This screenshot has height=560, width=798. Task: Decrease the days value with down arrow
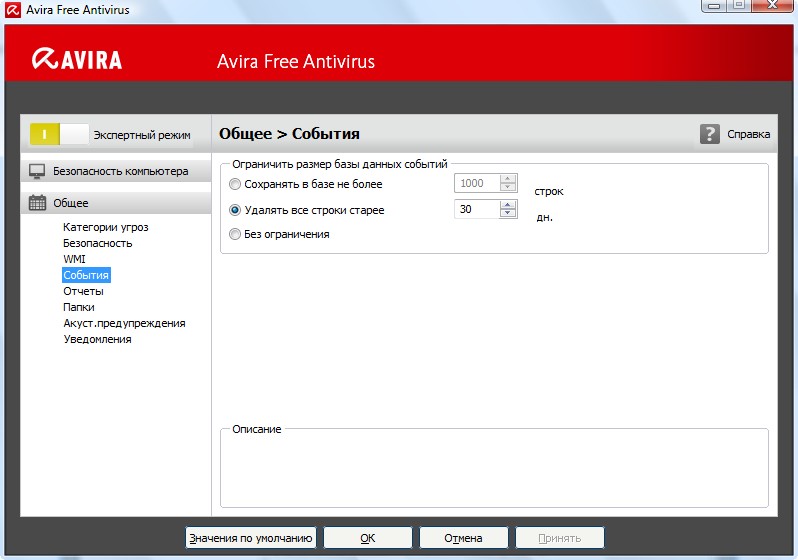point(507,213)
